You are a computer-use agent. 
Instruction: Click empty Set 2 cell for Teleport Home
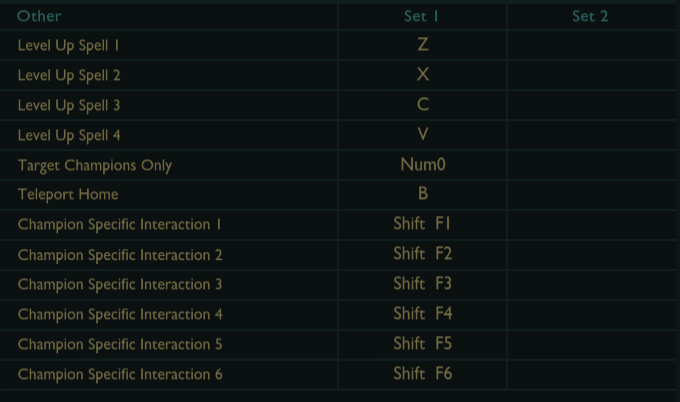tap(591, 194)
